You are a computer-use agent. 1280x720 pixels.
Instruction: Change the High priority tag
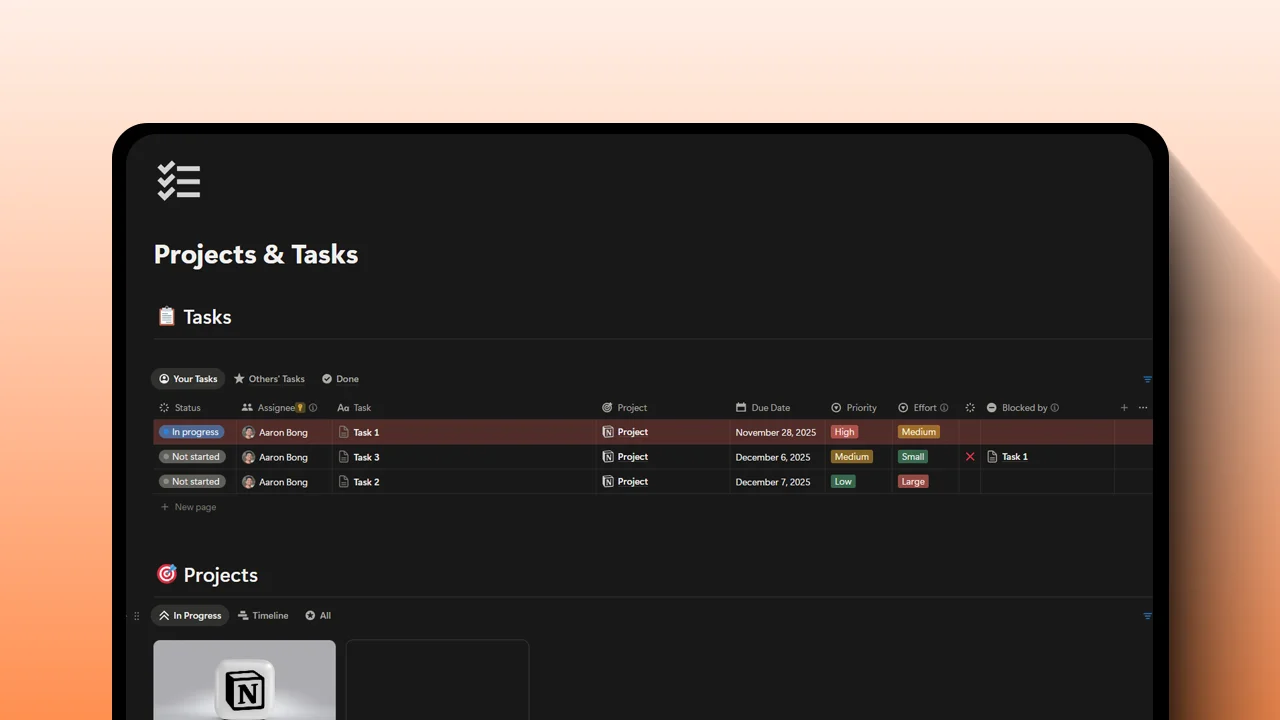[x=845, y=432]
